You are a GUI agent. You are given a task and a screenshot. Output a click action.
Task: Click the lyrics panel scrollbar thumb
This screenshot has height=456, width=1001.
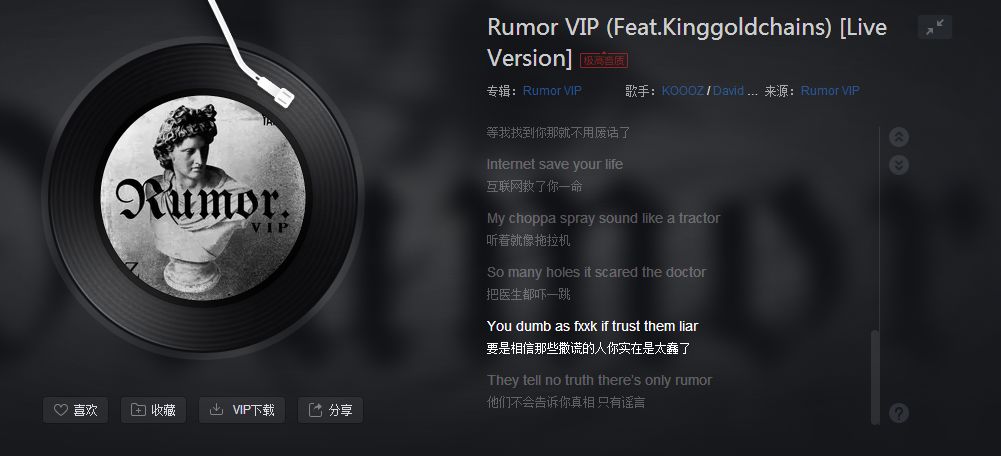point(875,377)
